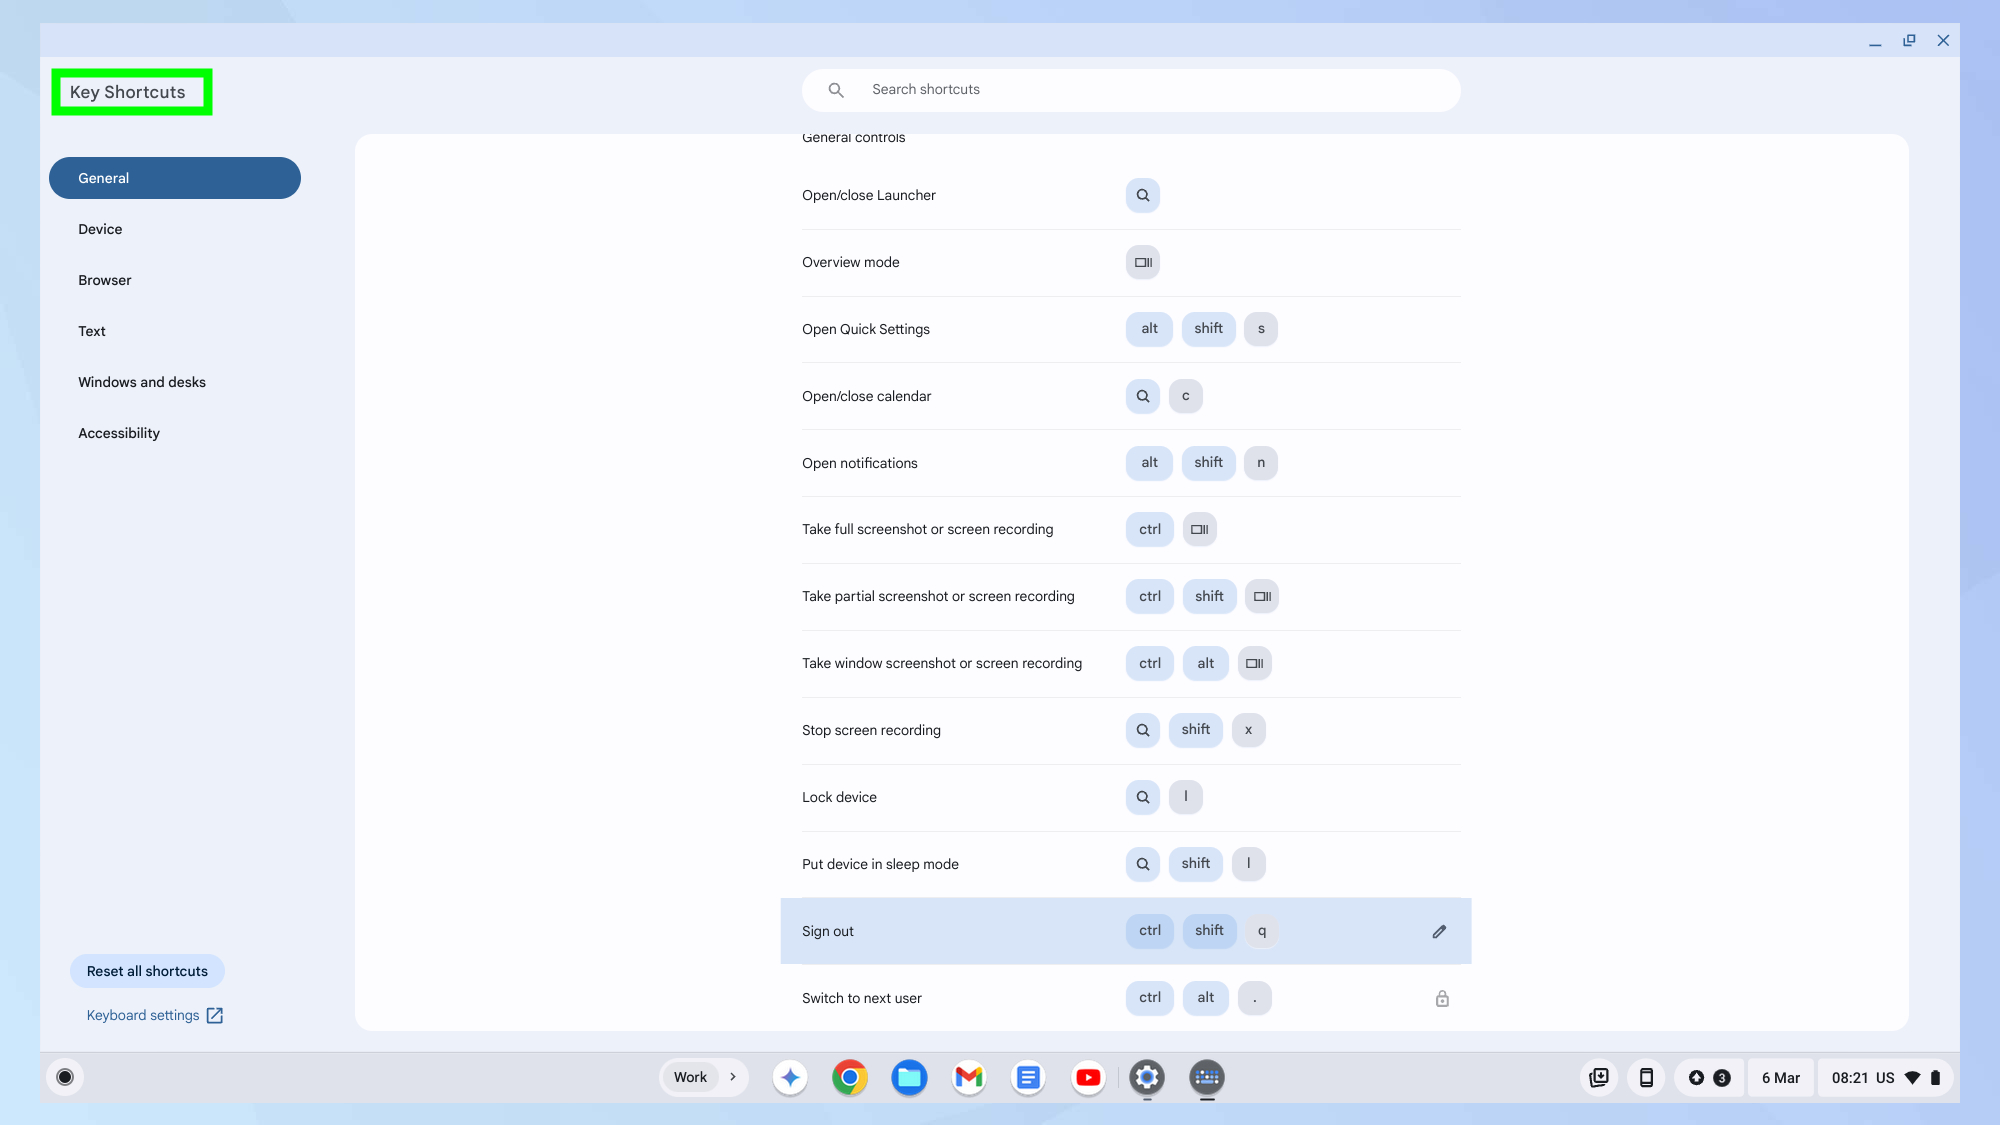The width and height of the screenshot is (2000, 1125).
Task: Click the Gemini sparkle icon on shelf
Action: point(790,1077)
